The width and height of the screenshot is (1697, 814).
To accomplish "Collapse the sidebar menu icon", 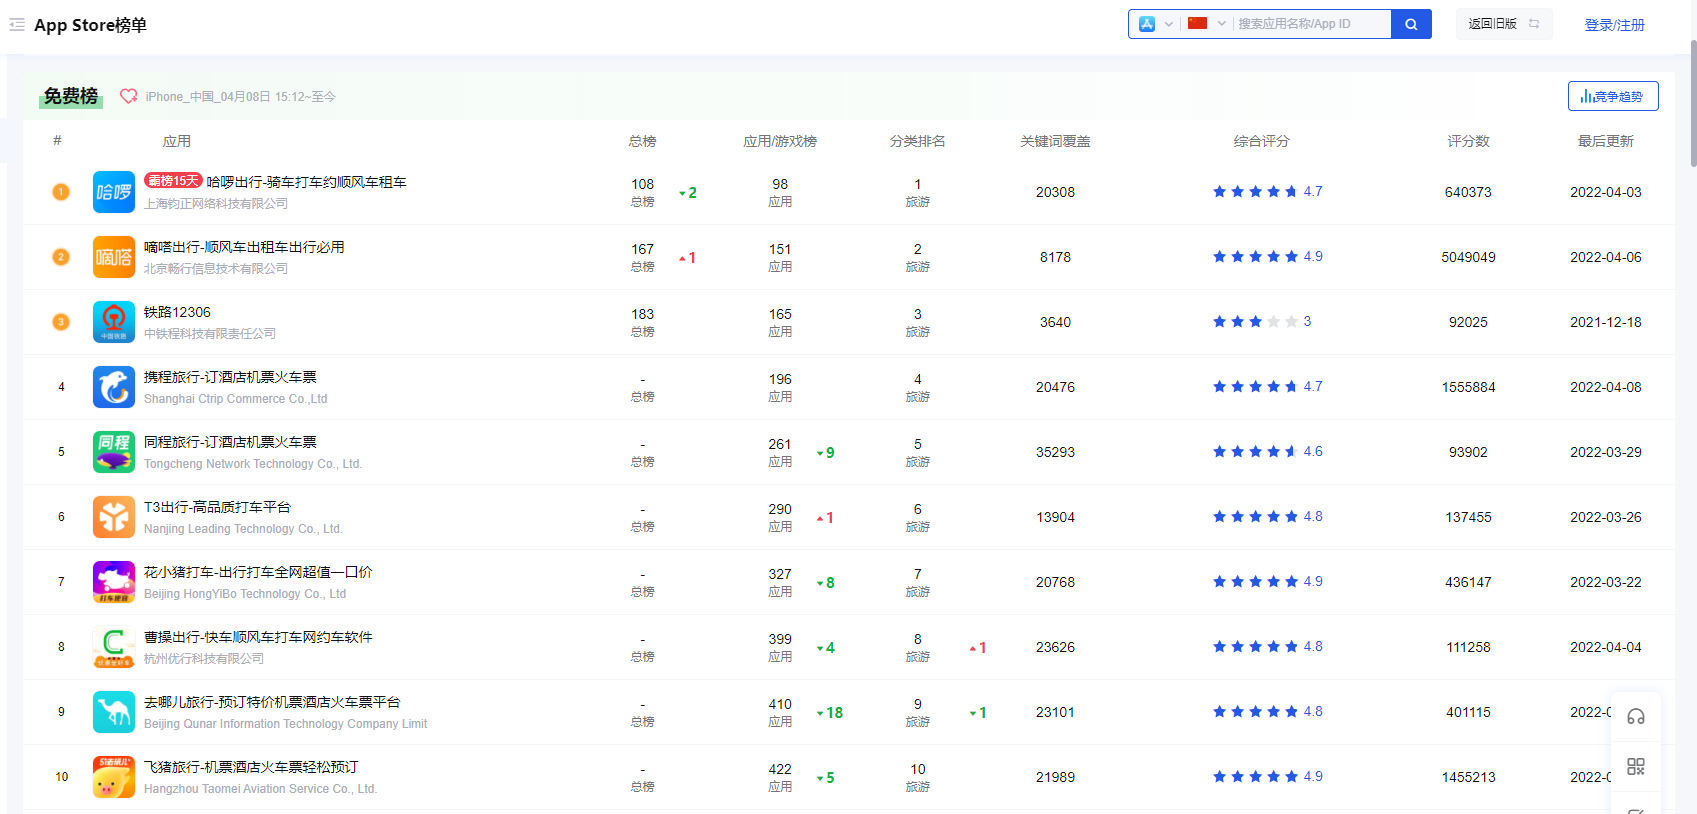I will [17, 24].
